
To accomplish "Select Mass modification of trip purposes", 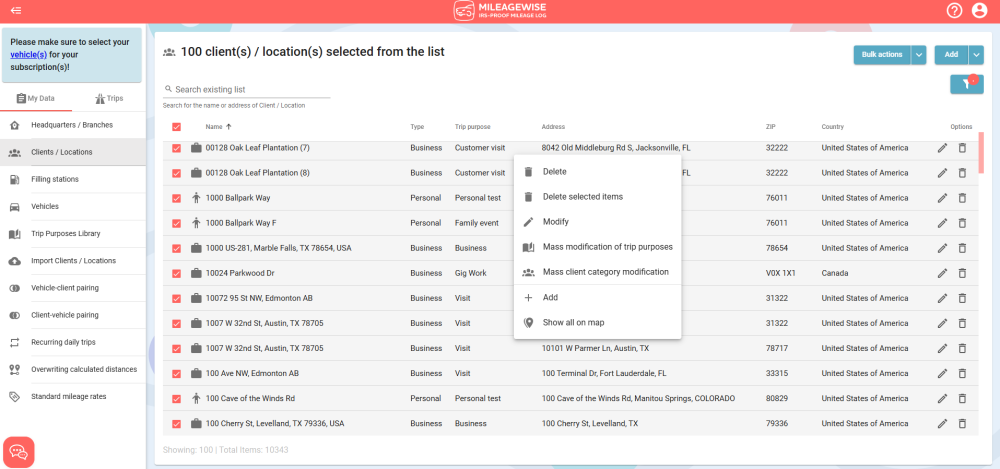I will click(597, 247).
